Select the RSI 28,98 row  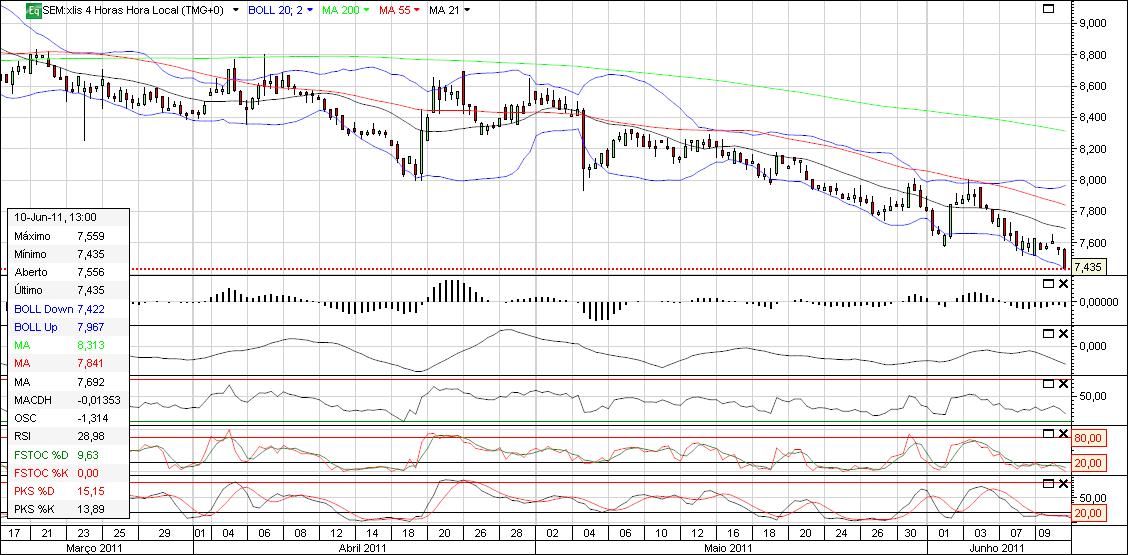click(x=68, y=437)
